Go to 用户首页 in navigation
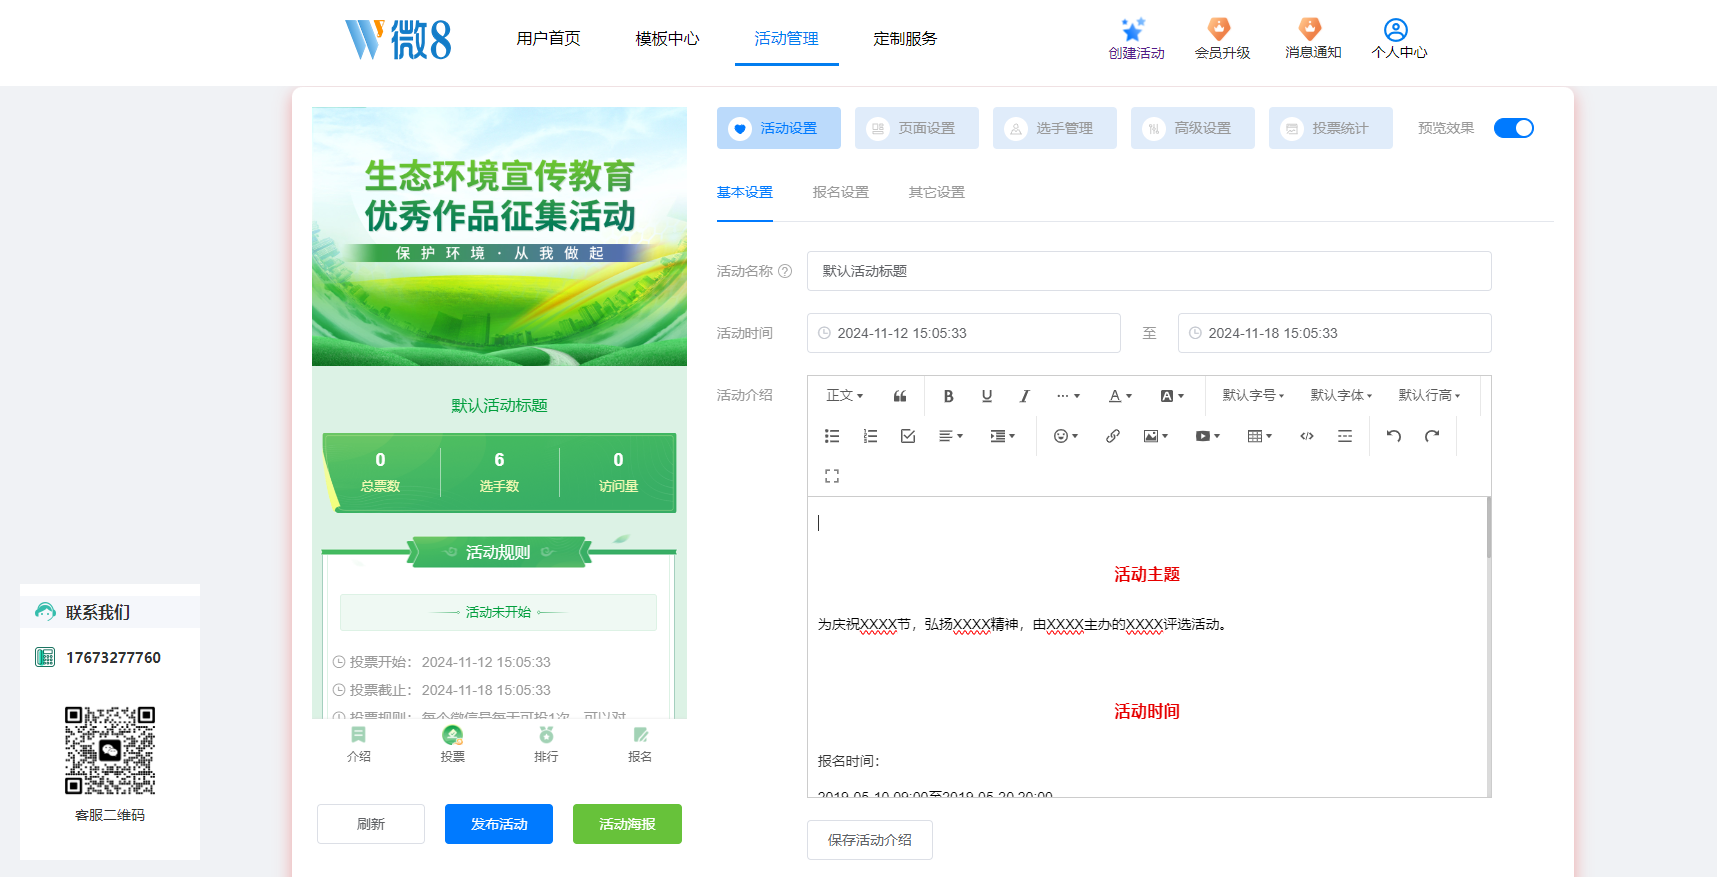This screenshot has width=1717, height=877. (548, 39)
